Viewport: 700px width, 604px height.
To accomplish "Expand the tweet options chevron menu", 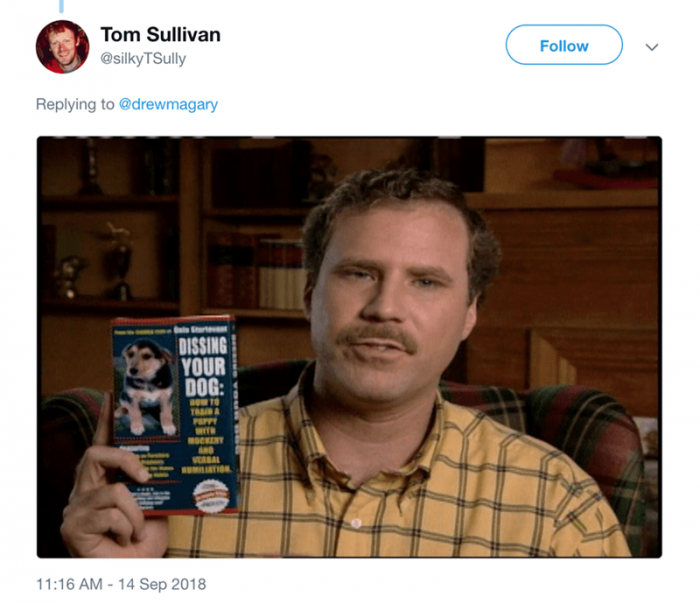I will 652,47.
